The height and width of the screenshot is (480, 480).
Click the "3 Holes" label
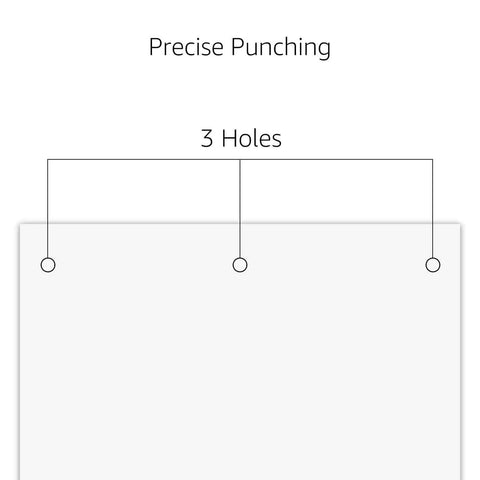coord(241,138)
